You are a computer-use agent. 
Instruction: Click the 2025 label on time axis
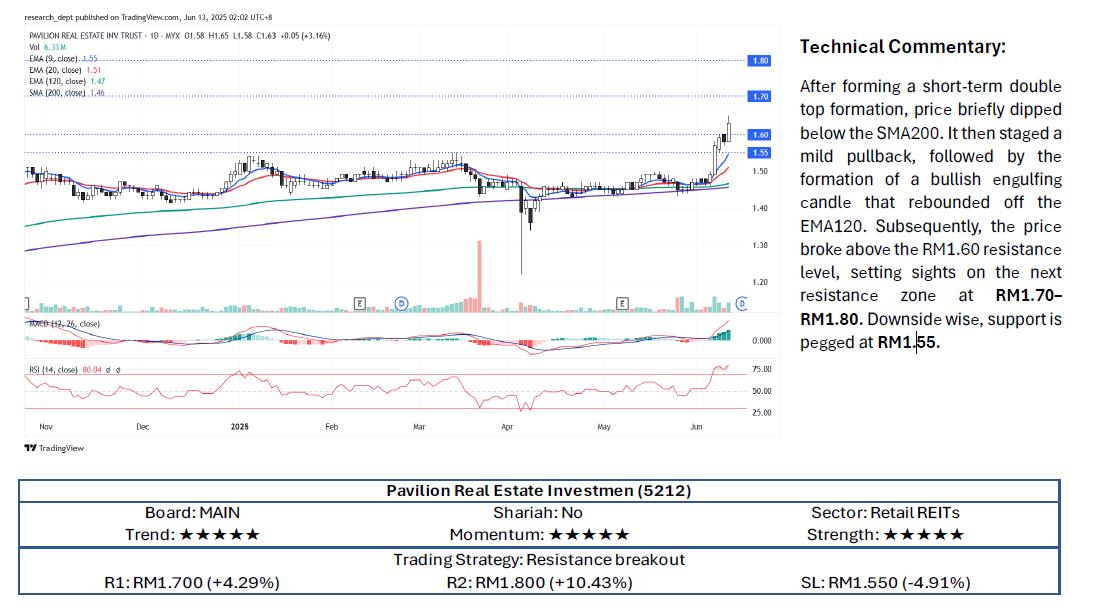(240, 426)
